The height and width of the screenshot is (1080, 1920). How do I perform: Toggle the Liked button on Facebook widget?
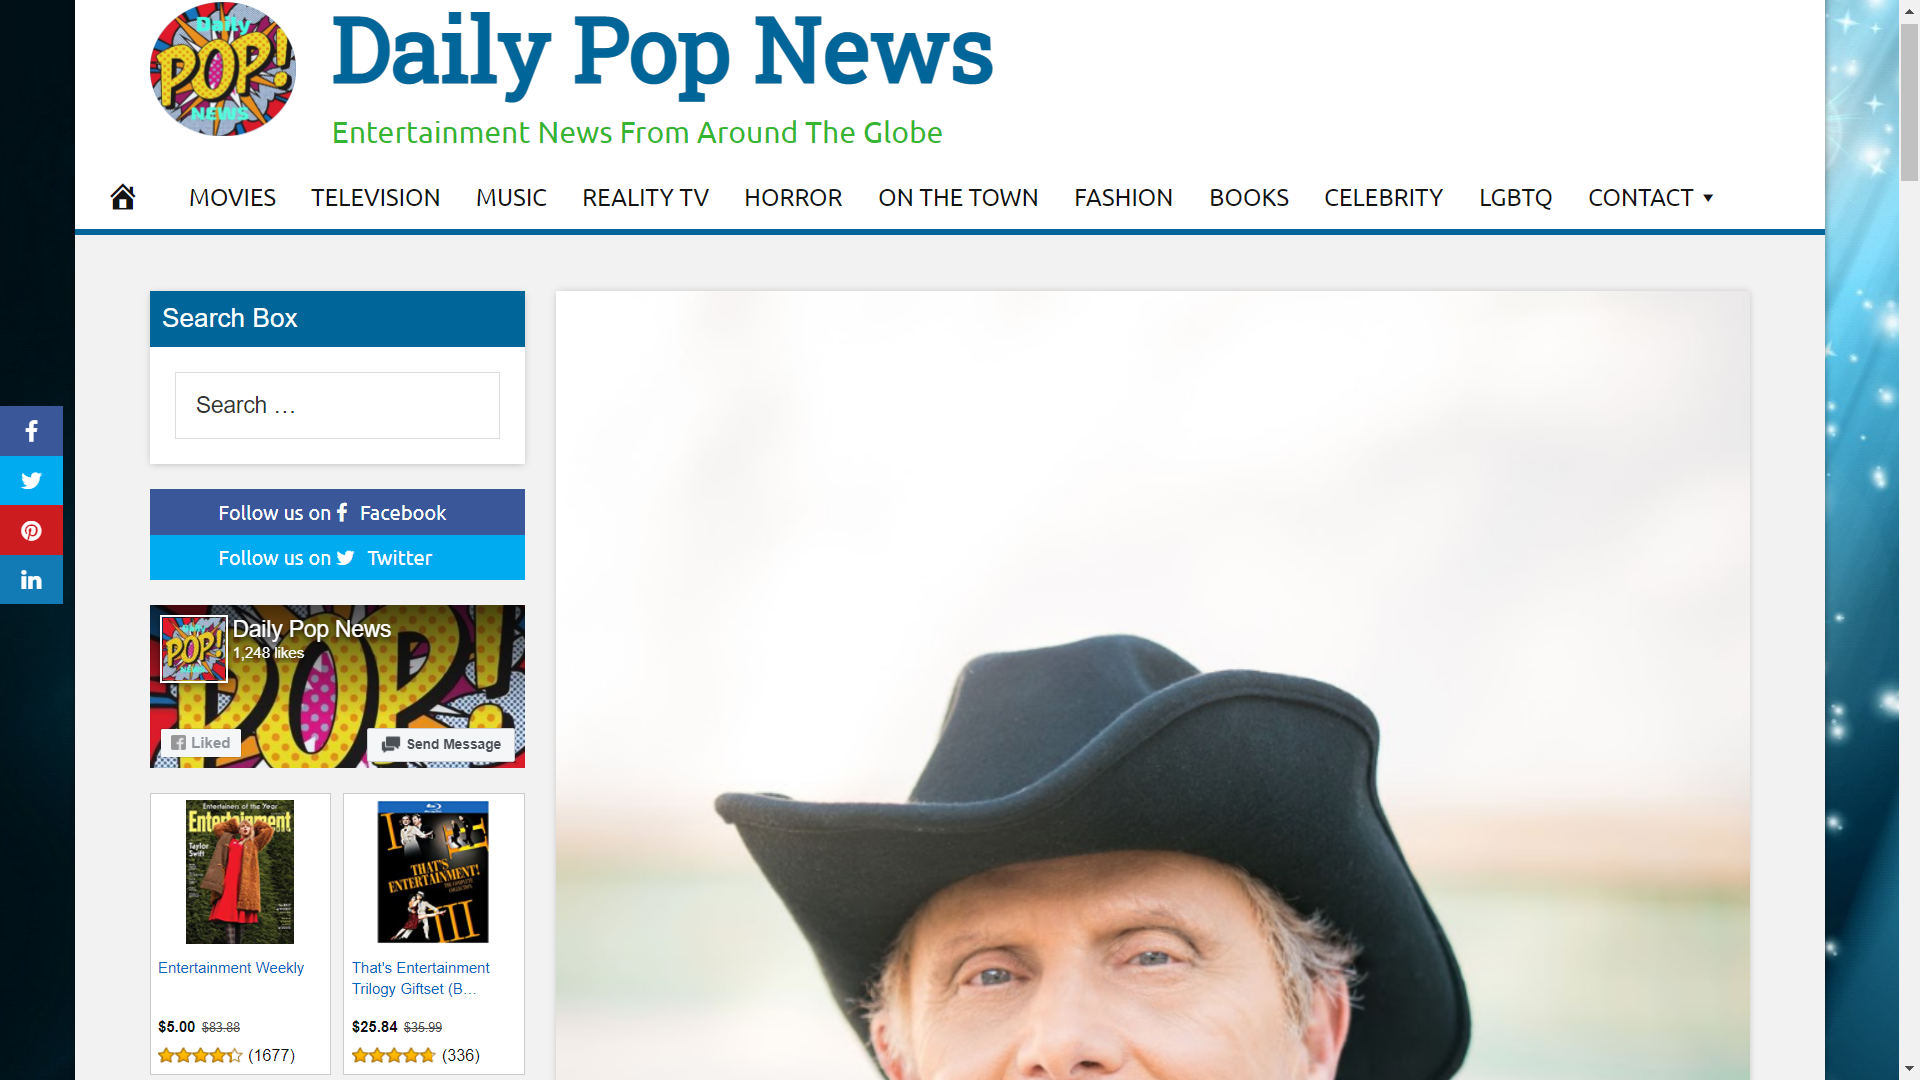tap(200, 743)
